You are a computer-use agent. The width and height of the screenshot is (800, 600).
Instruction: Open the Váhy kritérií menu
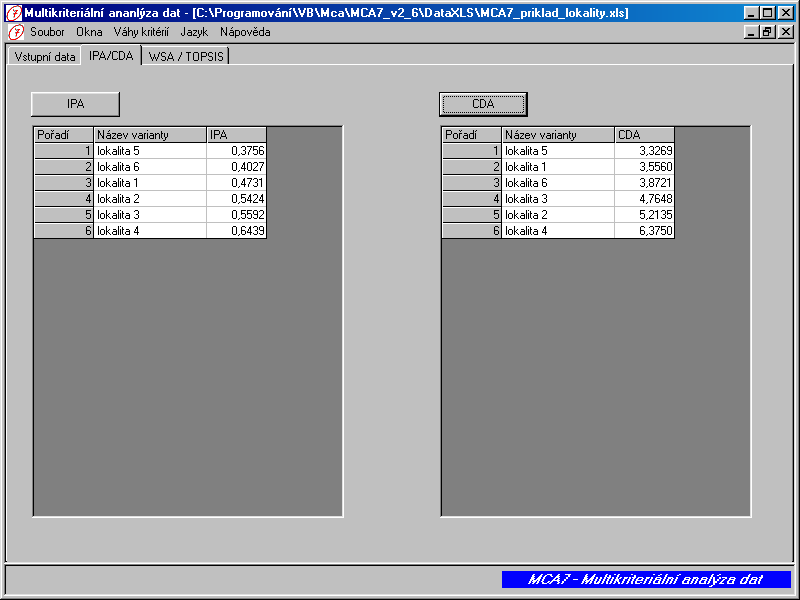[x=141, y=32]
